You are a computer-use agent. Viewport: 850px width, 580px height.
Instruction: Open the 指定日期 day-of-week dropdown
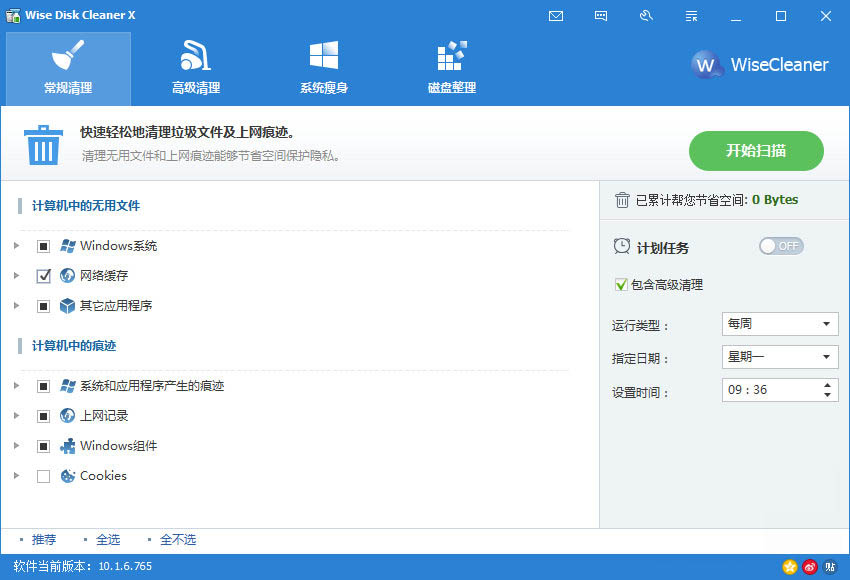[779, 357]
